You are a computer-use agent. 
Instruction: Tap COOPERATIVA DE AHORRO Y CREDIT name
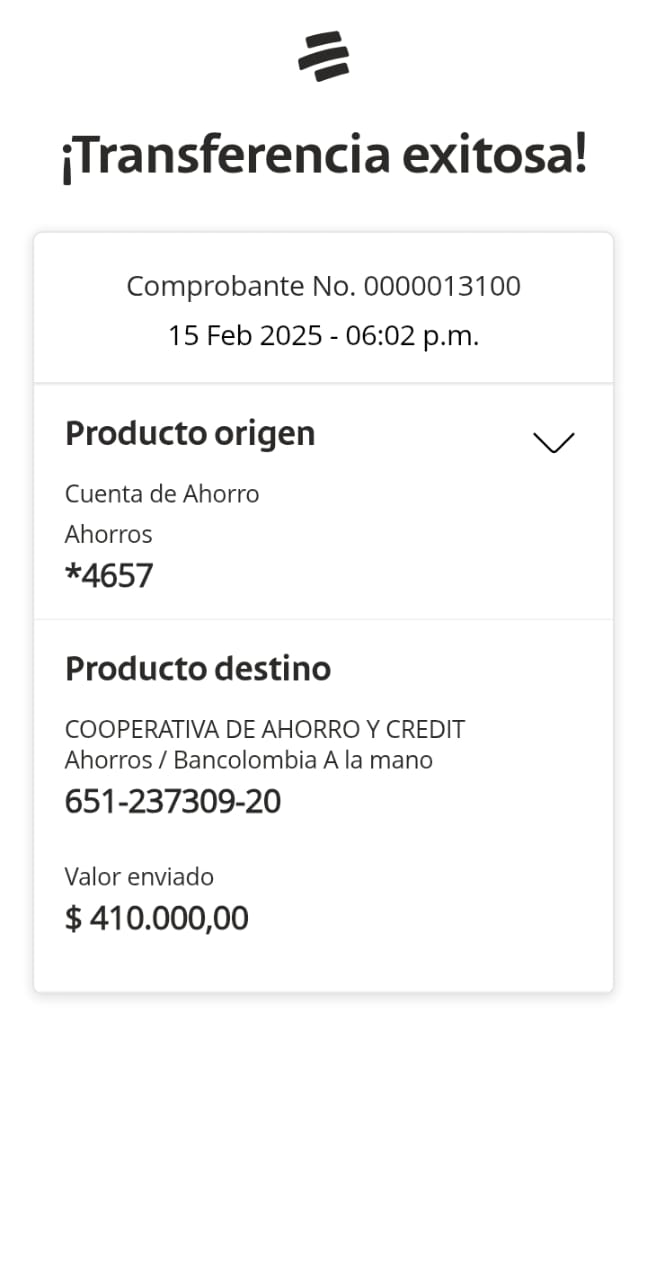tap(265, 729)
